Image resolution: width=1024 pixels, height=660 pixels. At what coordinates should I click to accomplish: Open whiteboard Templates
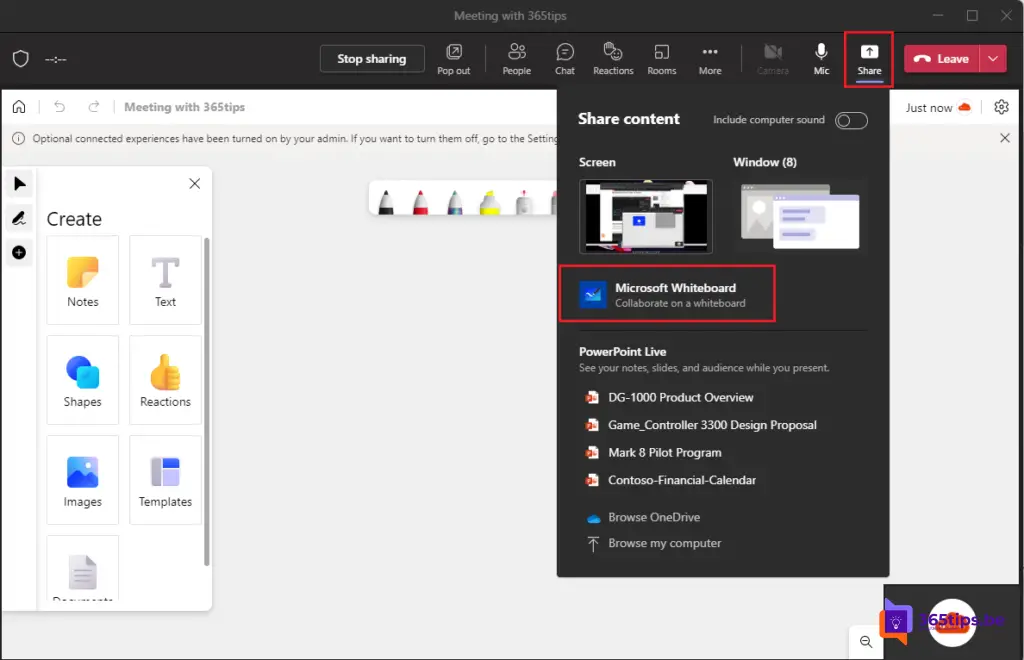pos(165,480)
